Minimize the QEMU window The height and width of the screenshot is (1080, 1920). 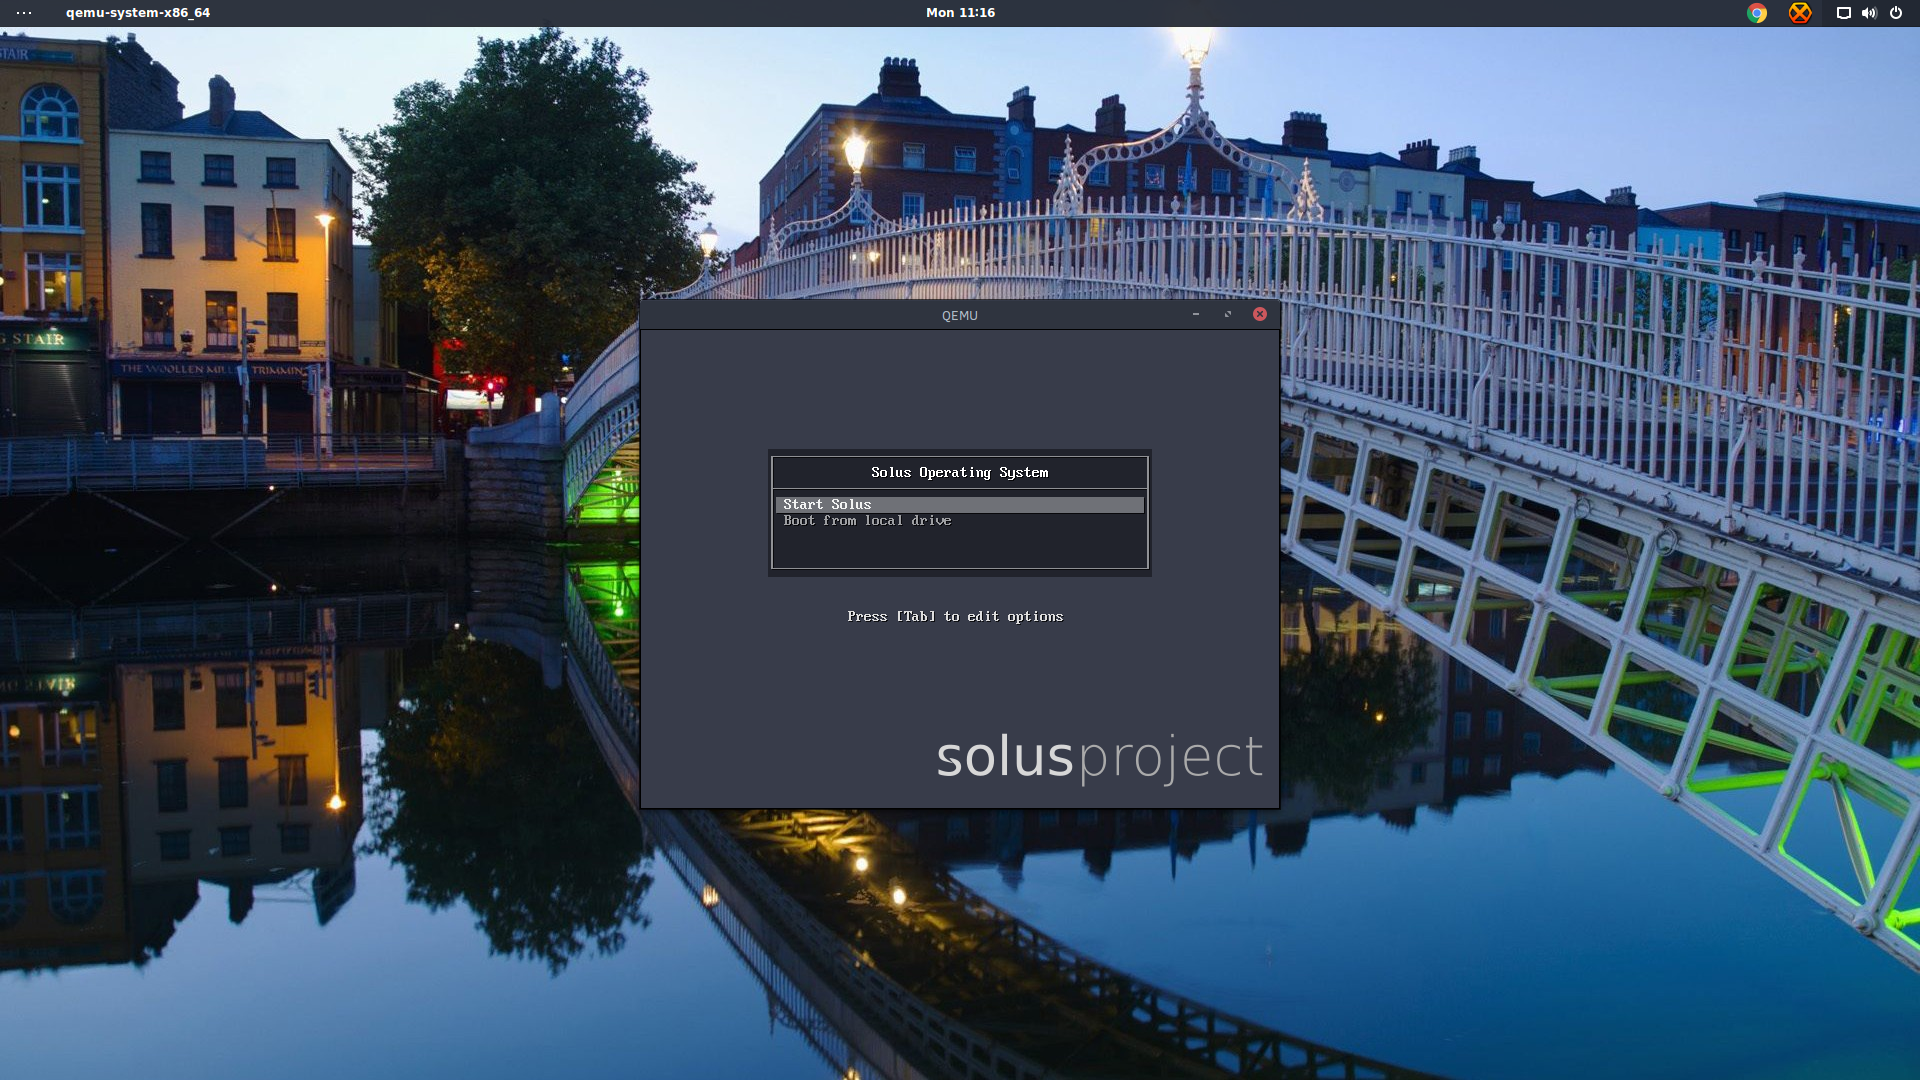click(1195, 314)
